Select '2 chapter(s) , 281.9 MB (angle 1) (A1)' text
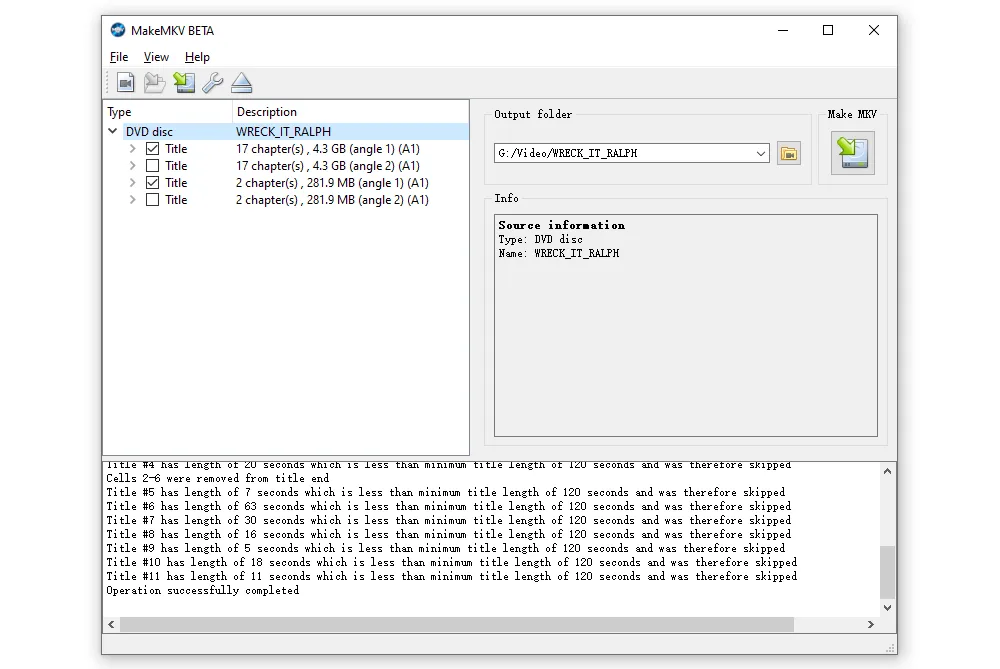 tap(332, 182)
